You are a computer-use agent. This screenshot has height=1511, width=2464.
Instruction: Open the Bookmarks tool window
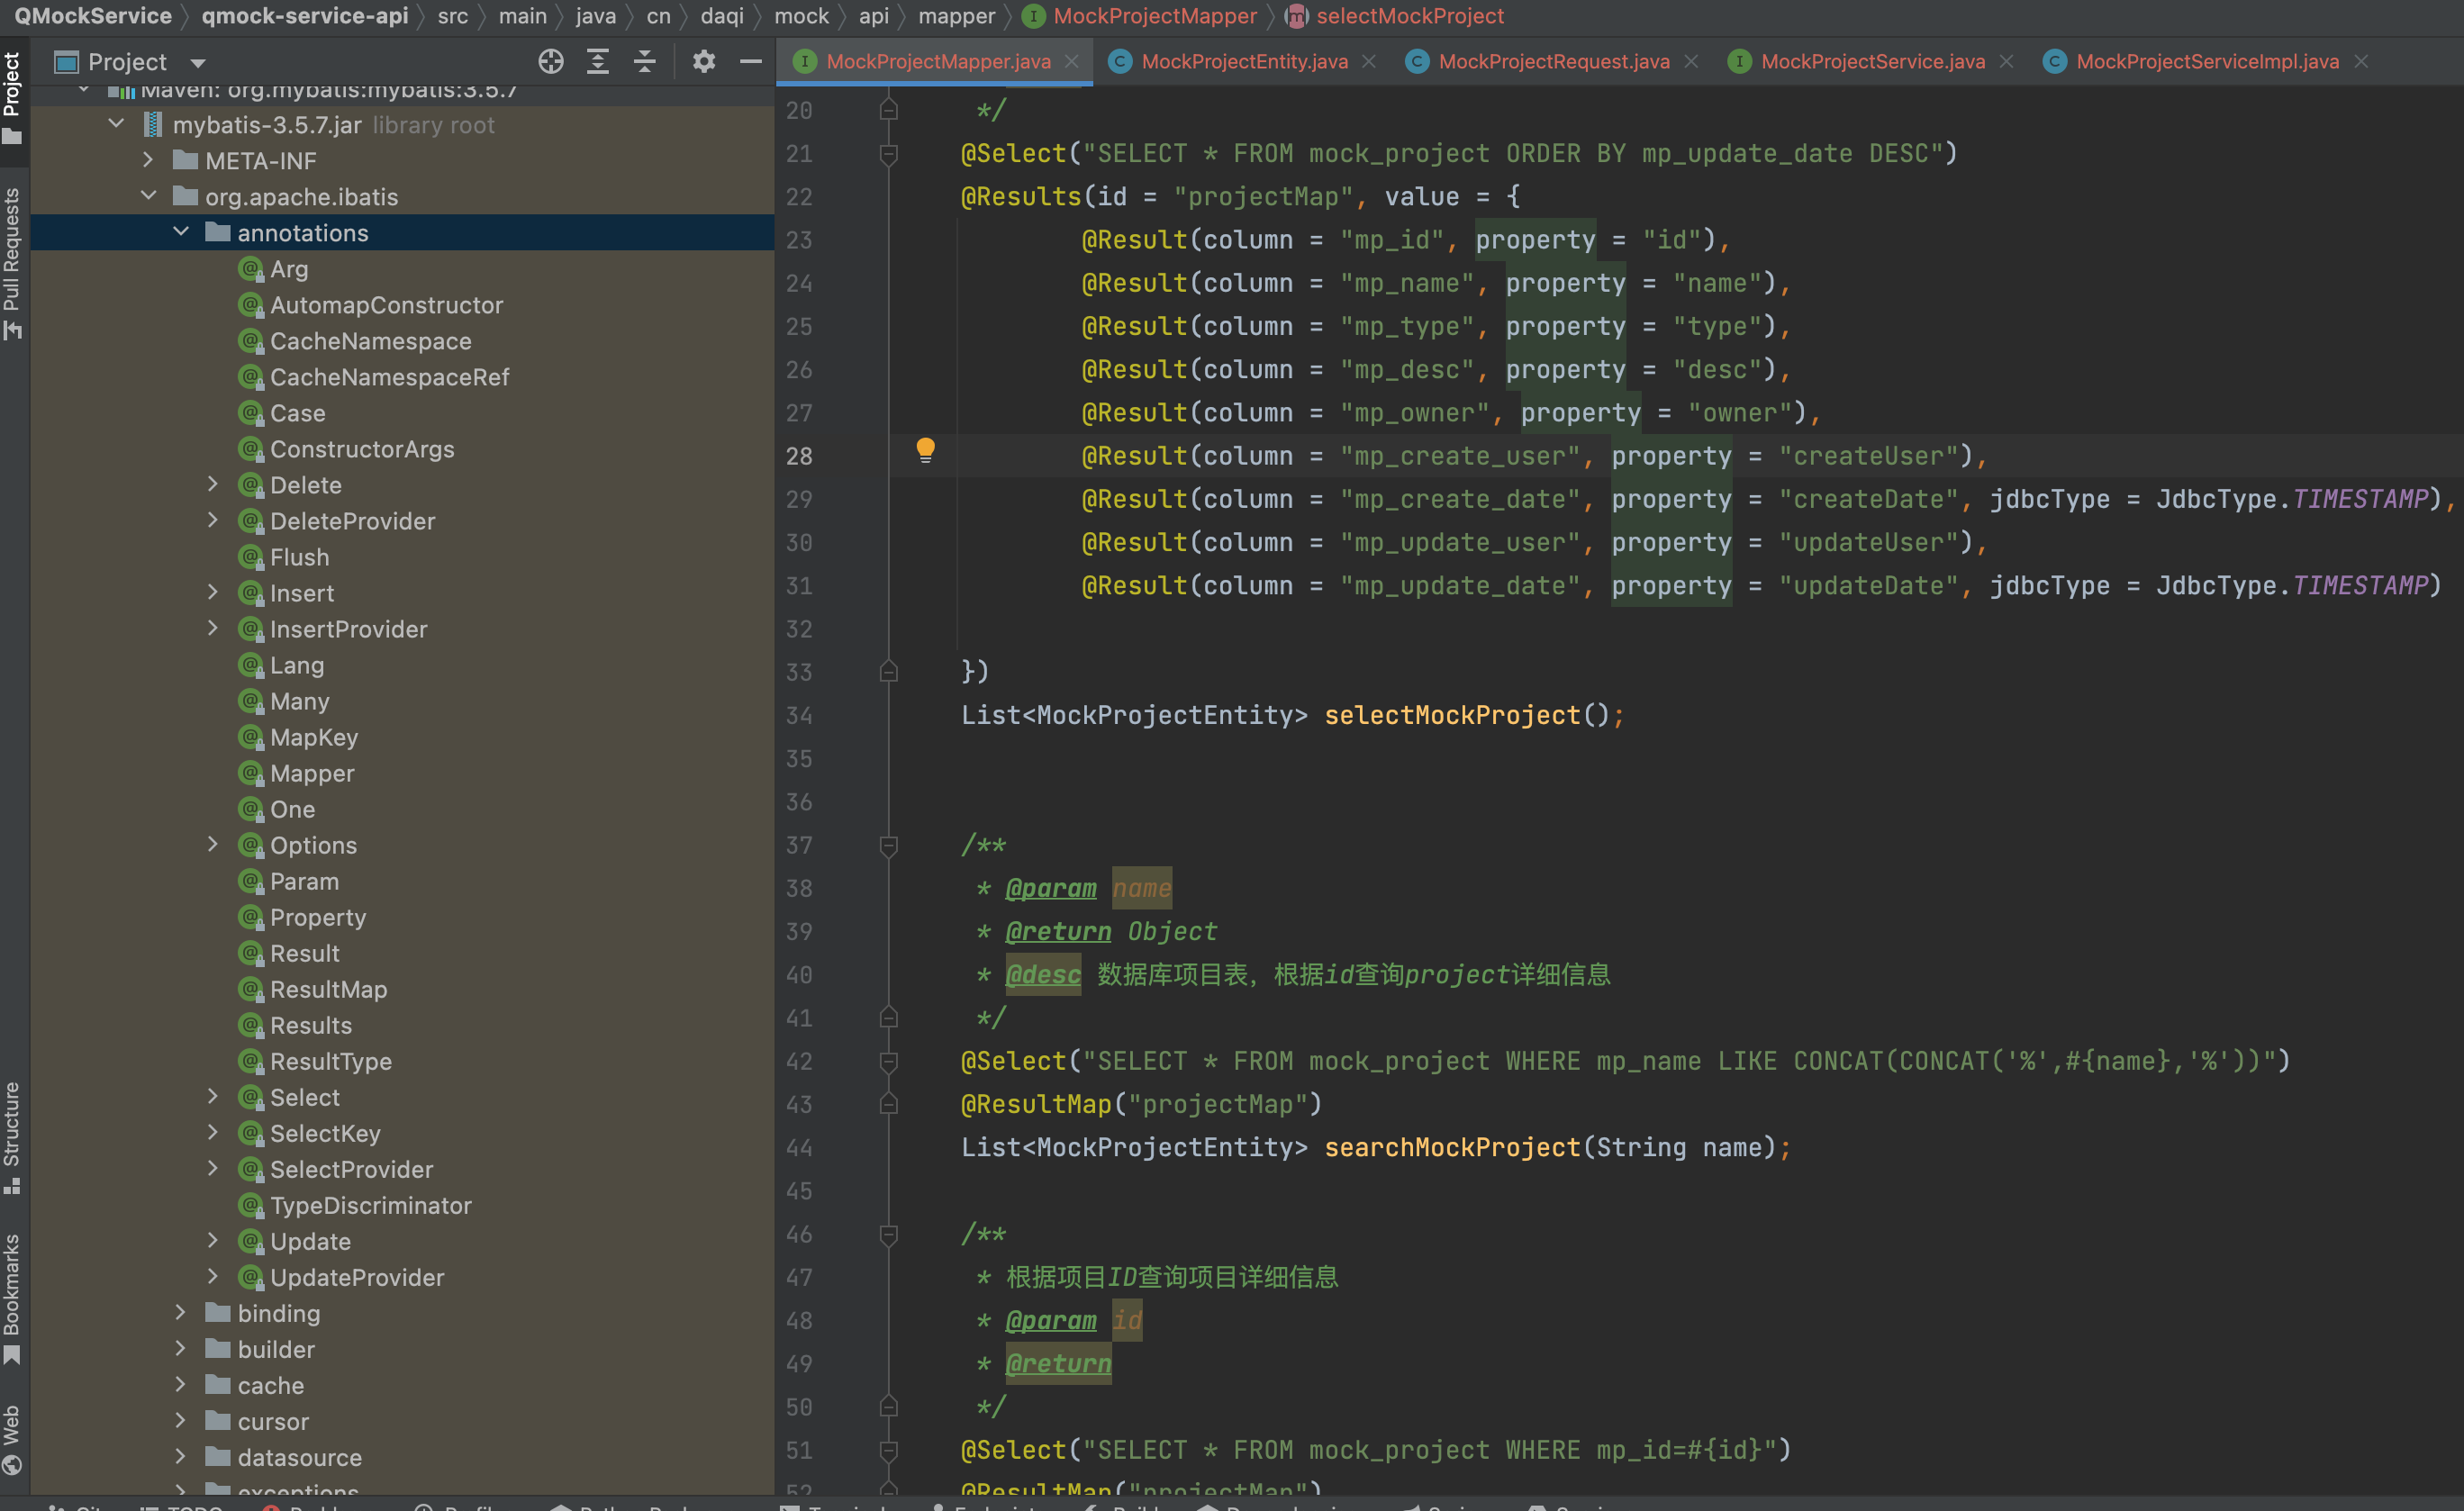pyautogui.click(x=12, y=1296)
